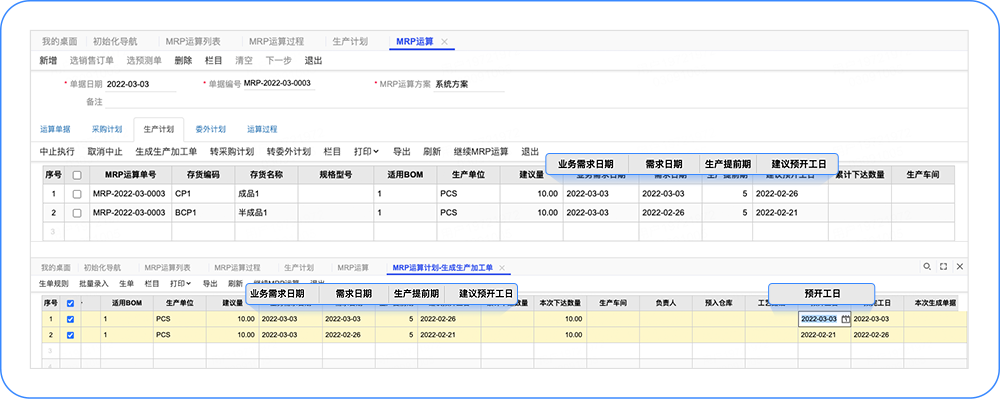Switch to lower panel MRP运算过程 tab
The height and width of the screenshot is (399, 1000).
point(237,268)
